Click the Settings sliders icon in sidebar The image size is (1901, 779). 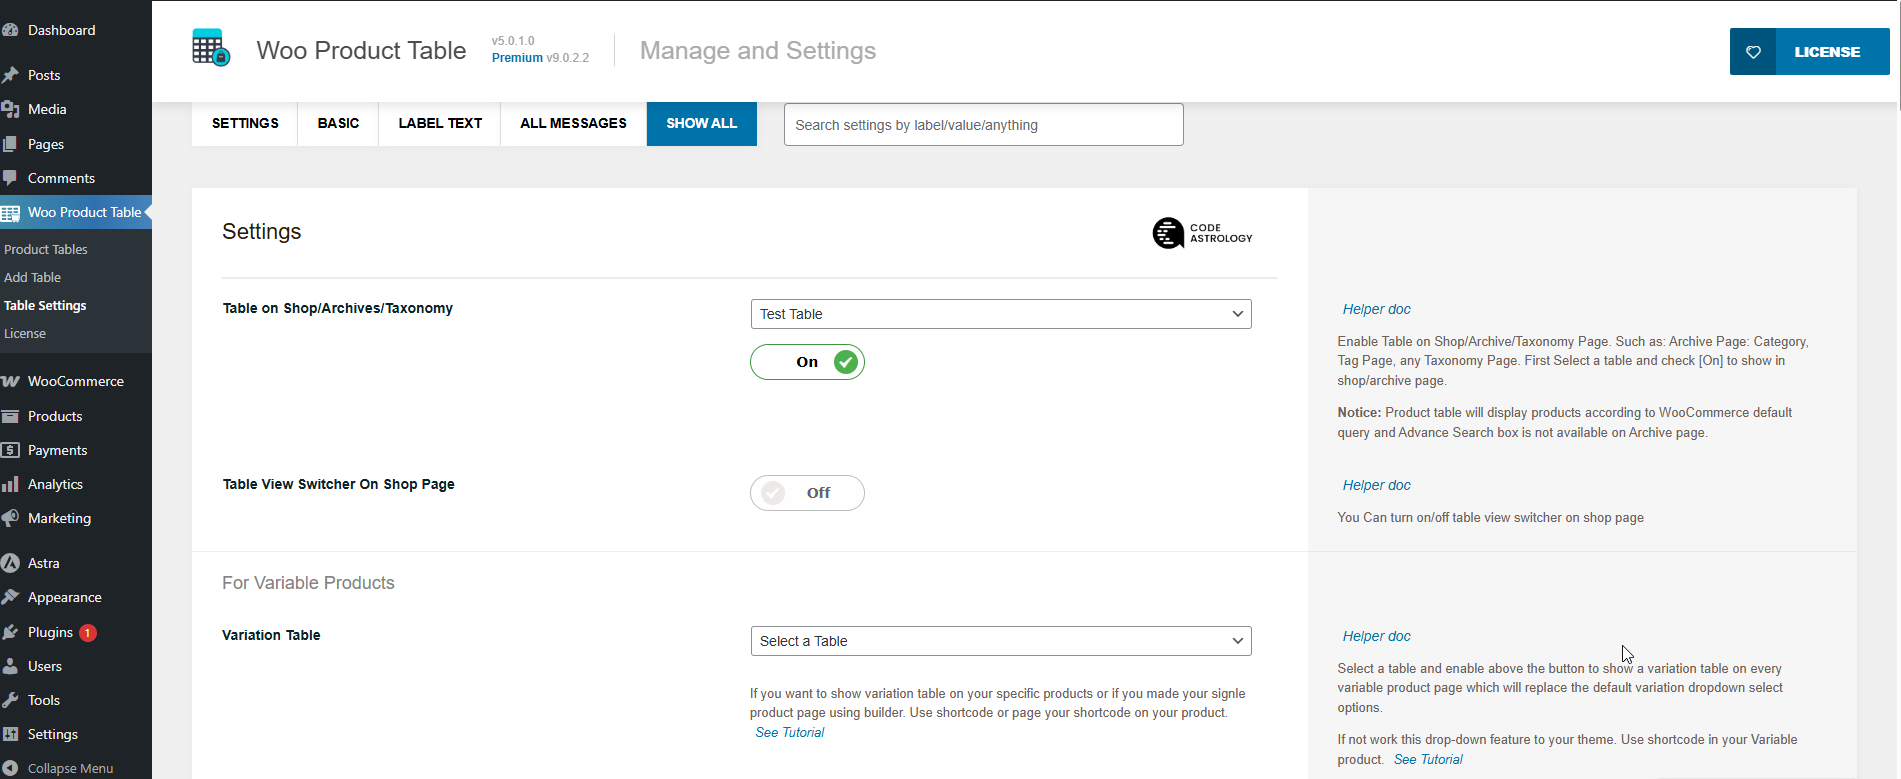click(x=10, y=734)
